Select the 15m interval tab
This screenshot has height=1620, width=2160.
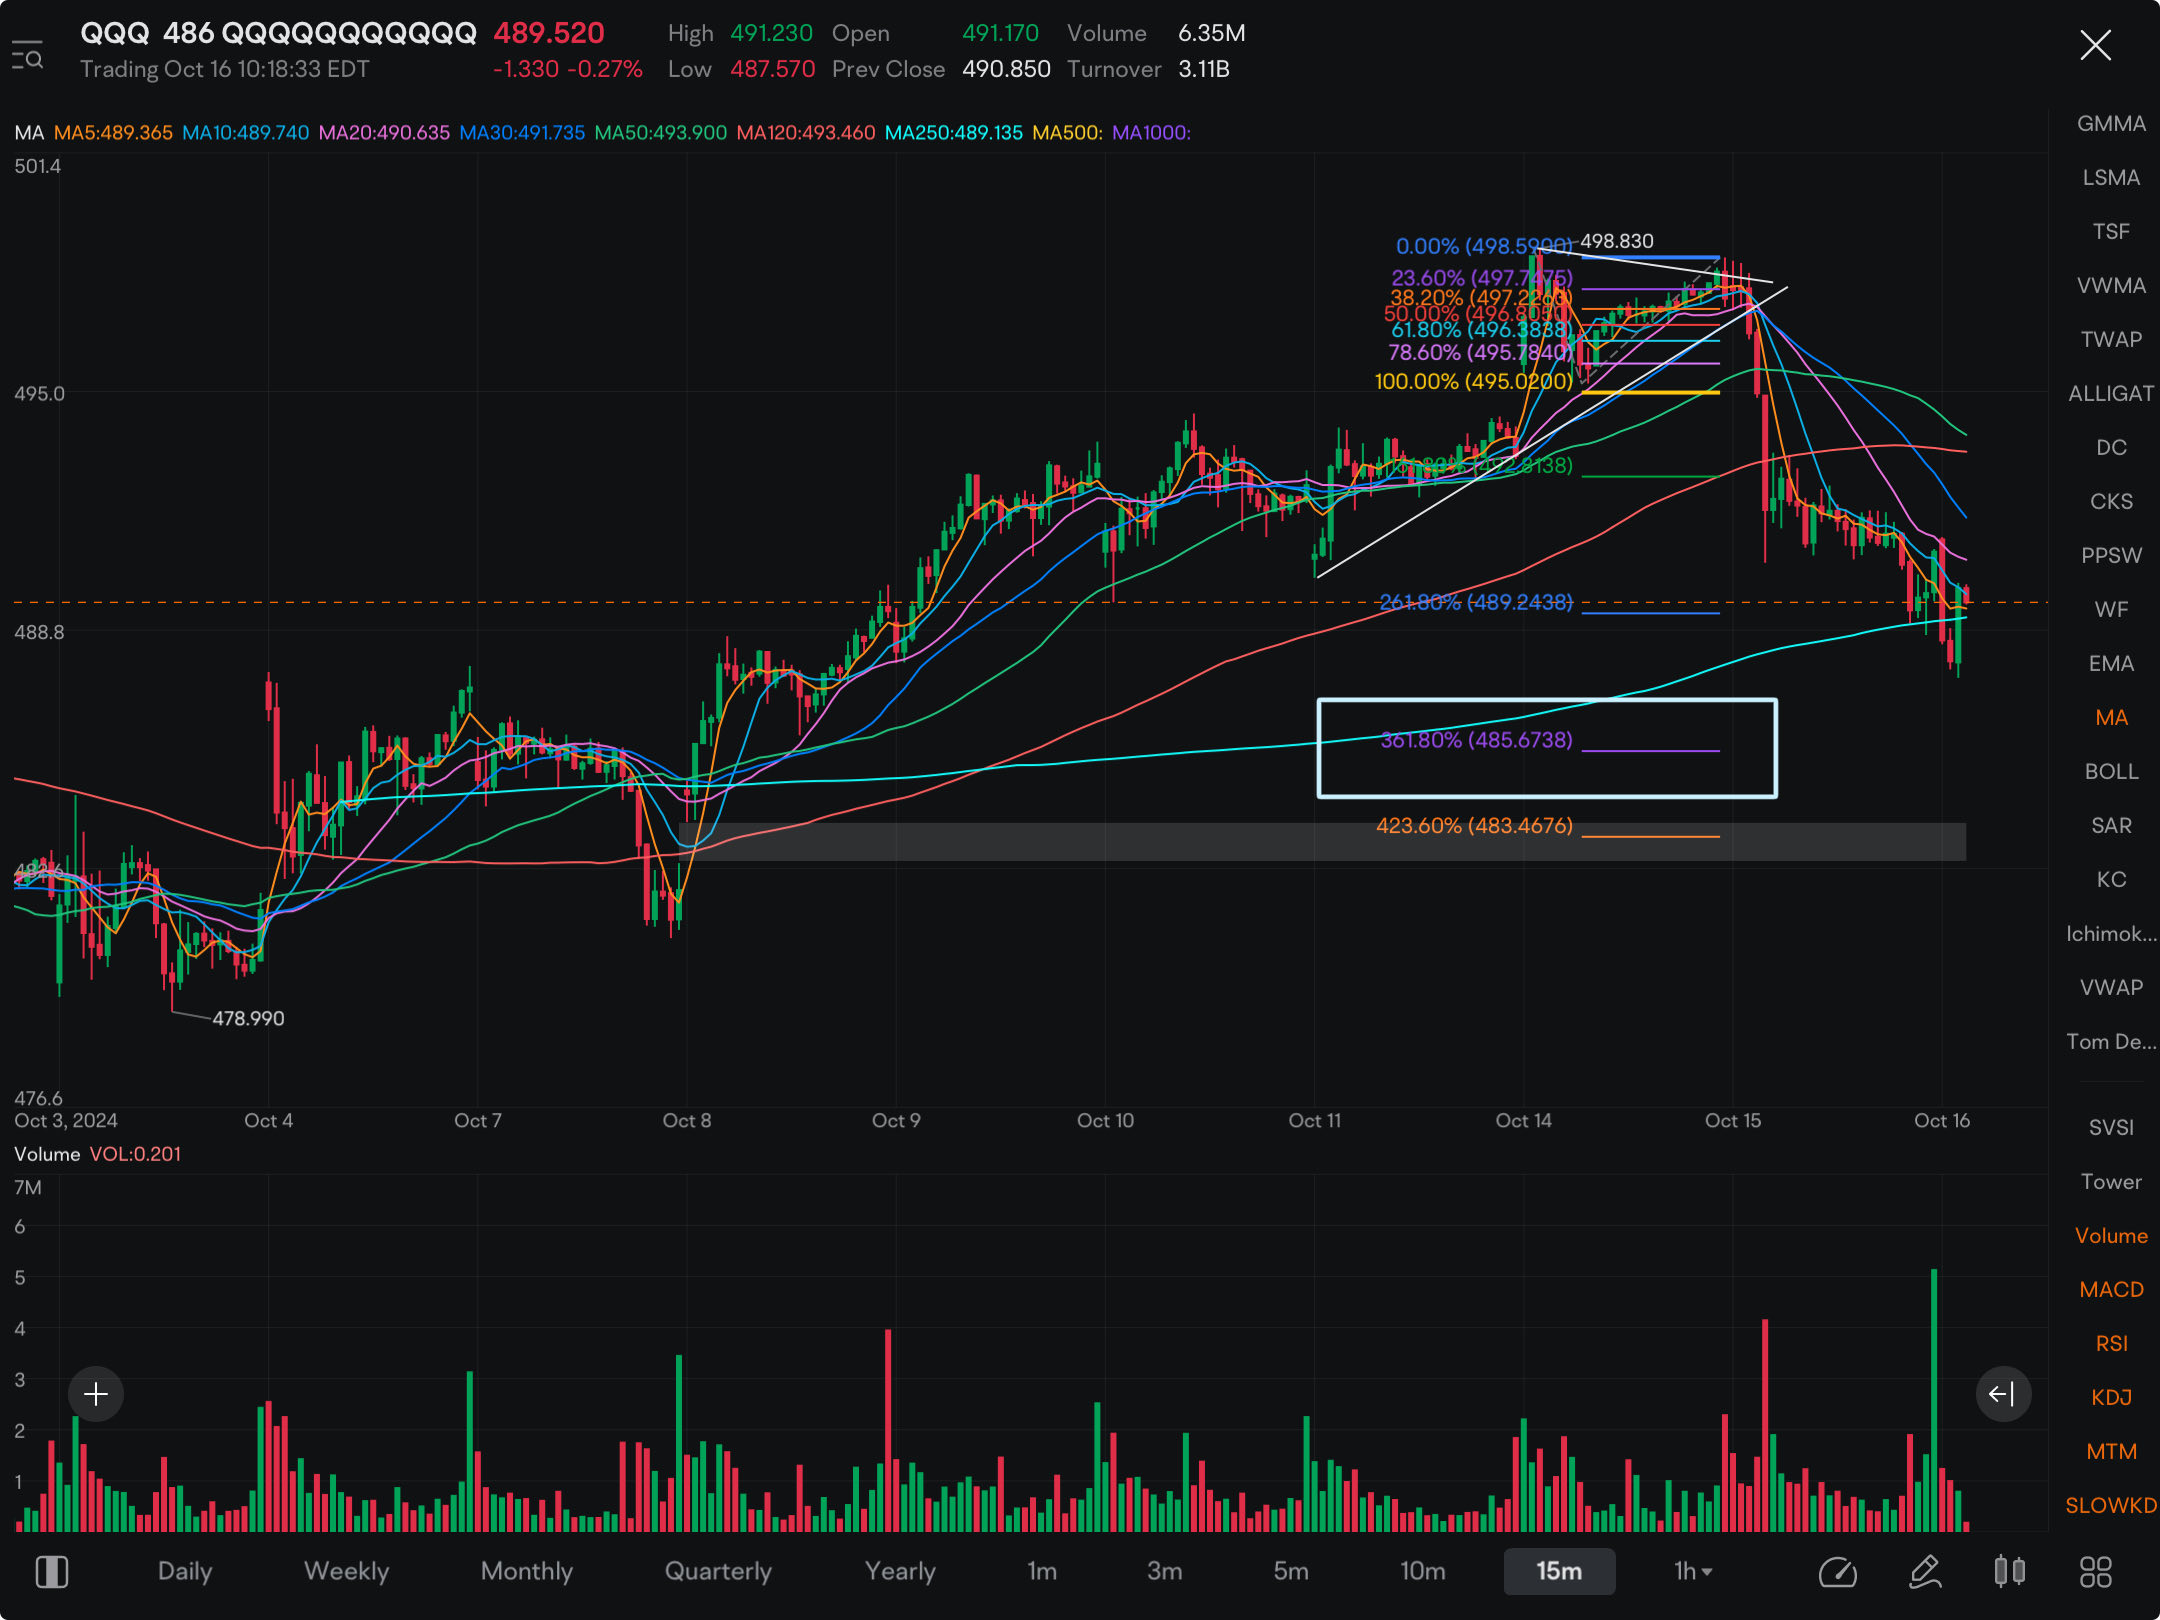1559,1572
